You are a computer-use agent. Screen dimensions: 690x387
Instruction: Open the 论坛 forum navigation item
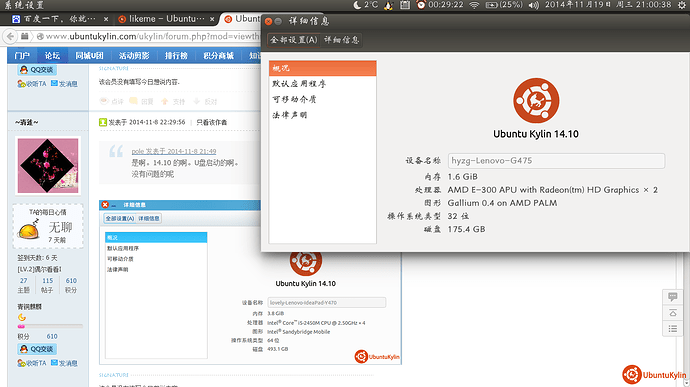[x=52, y=55]
